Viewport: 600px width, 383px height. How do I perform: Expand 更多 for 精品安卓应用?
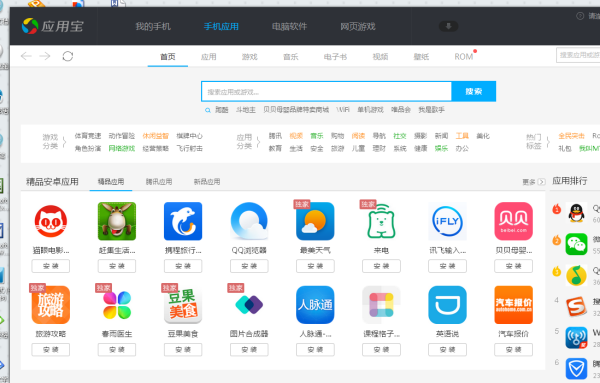533,182
